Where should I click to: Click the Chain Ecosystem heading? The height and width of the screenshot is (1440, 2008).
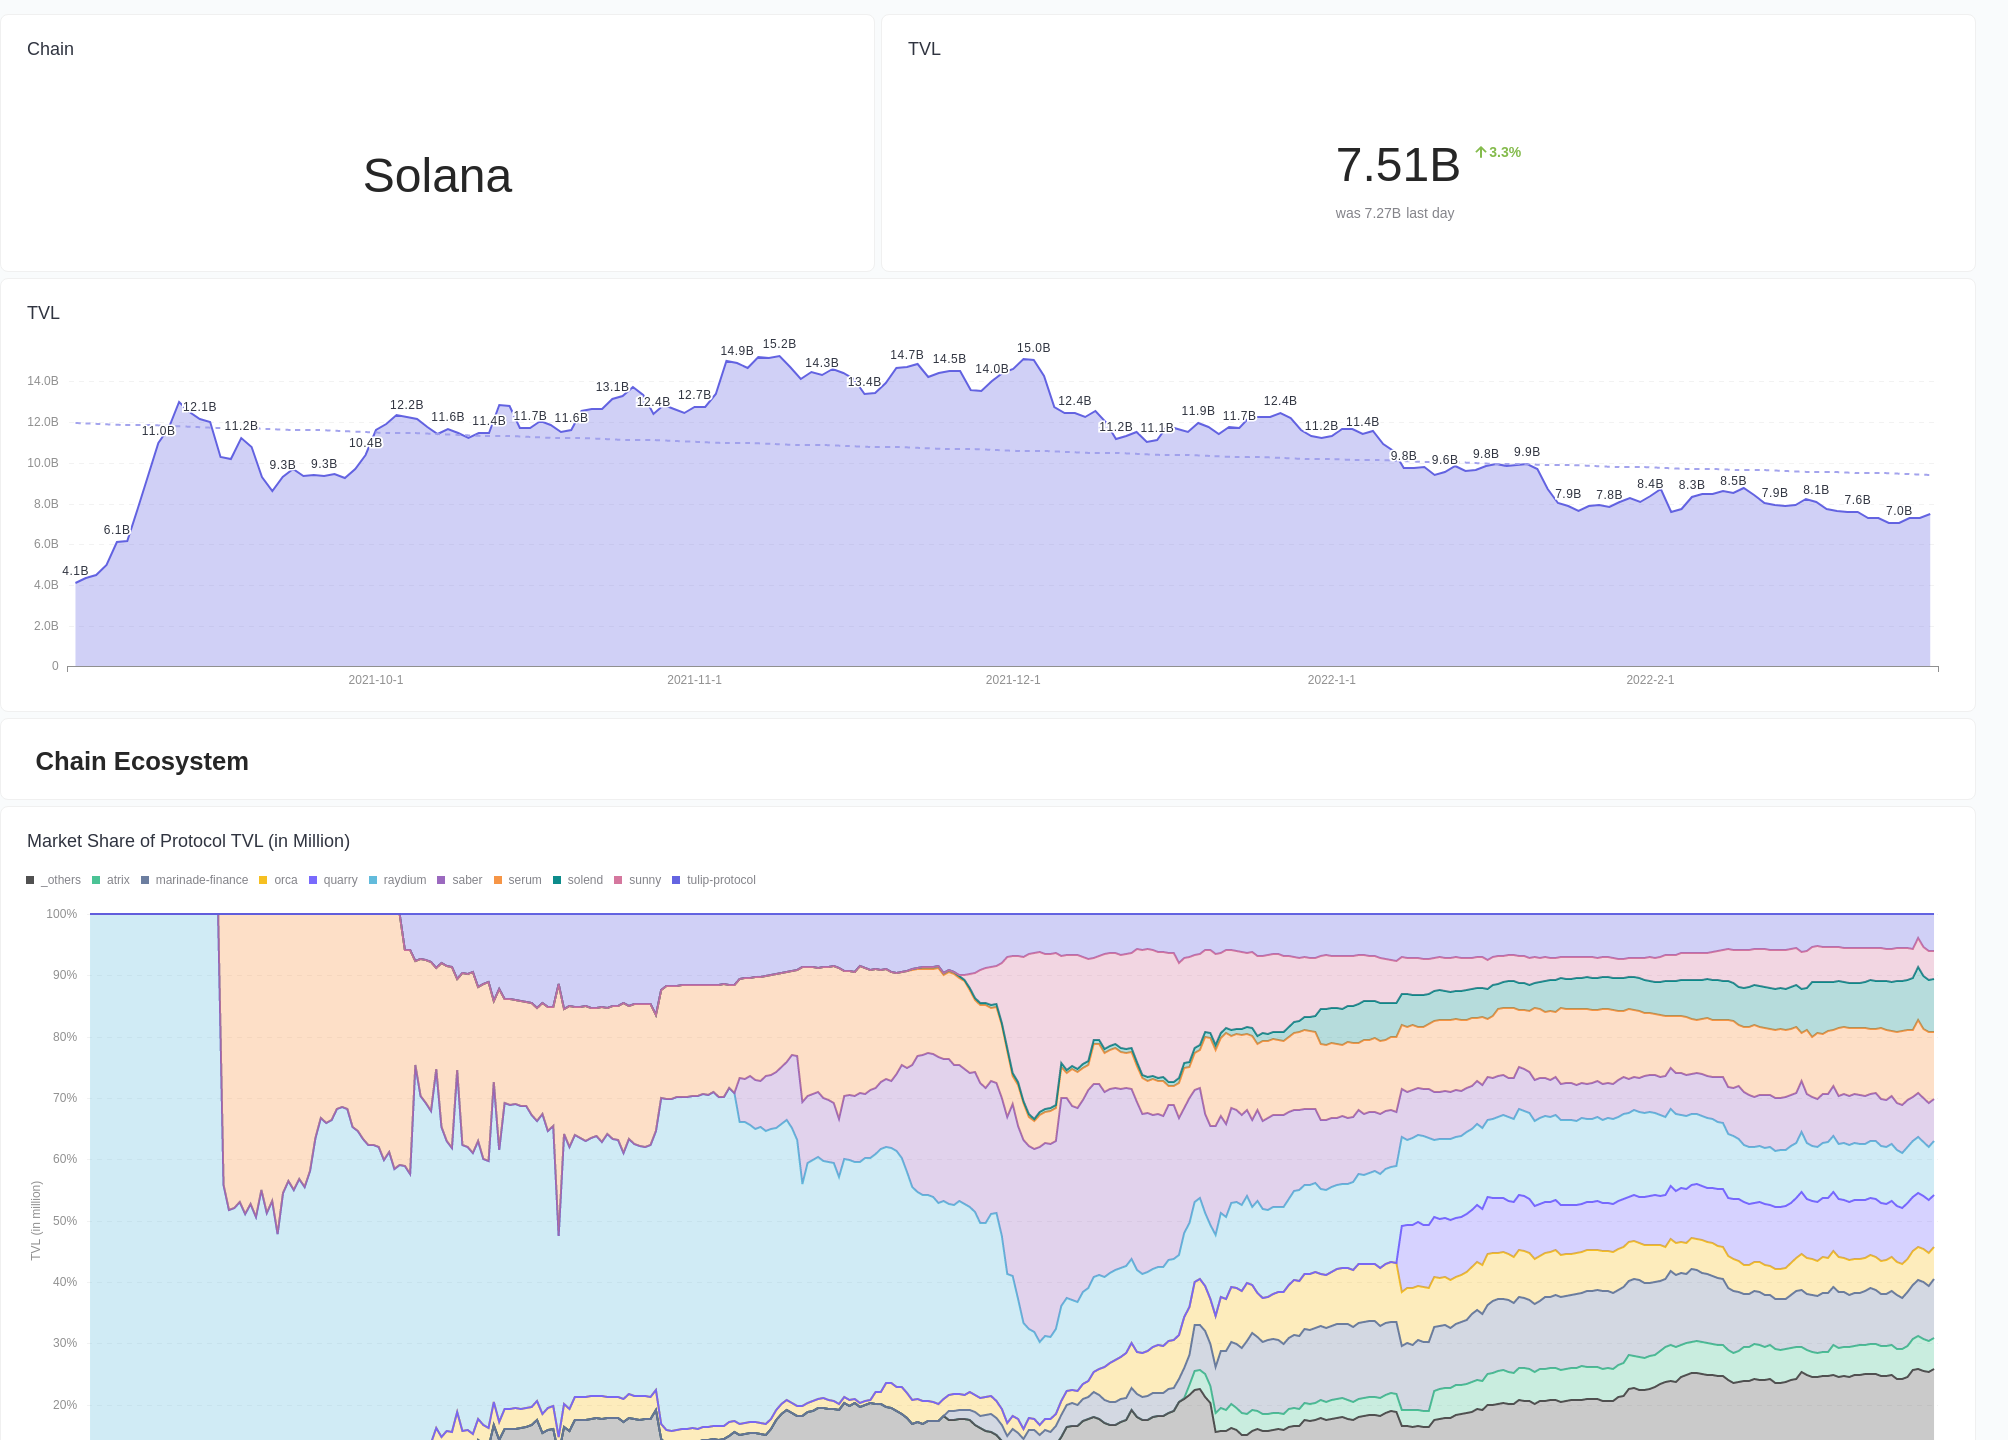tap(141, 761)
